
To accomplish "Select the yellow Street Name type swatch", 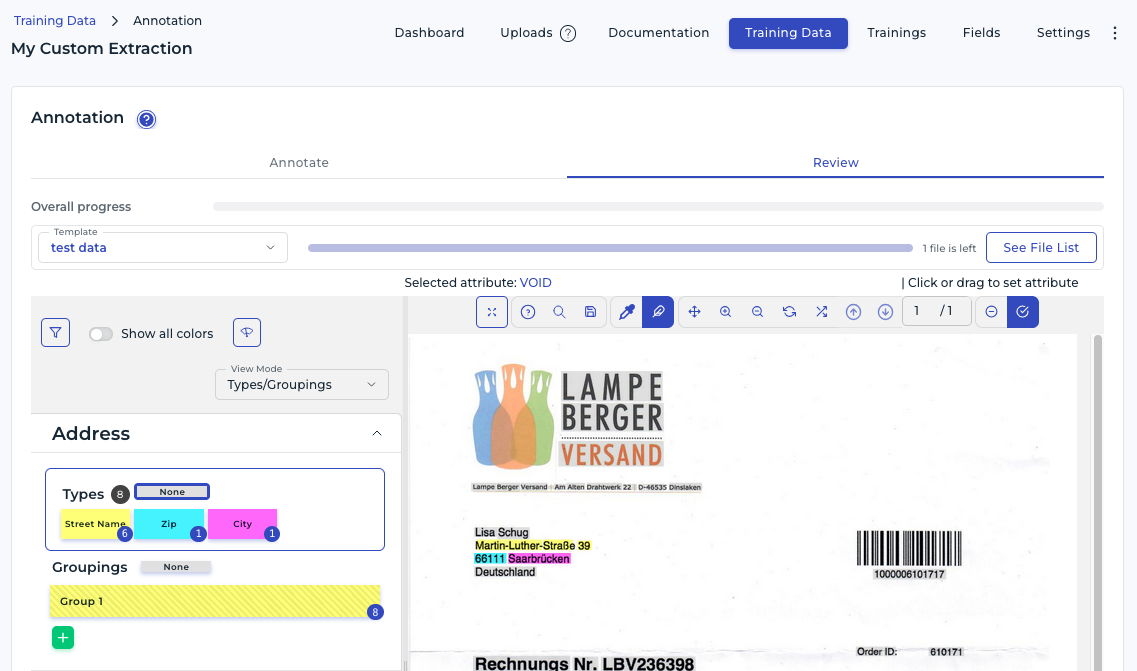I will coord(95,524).
